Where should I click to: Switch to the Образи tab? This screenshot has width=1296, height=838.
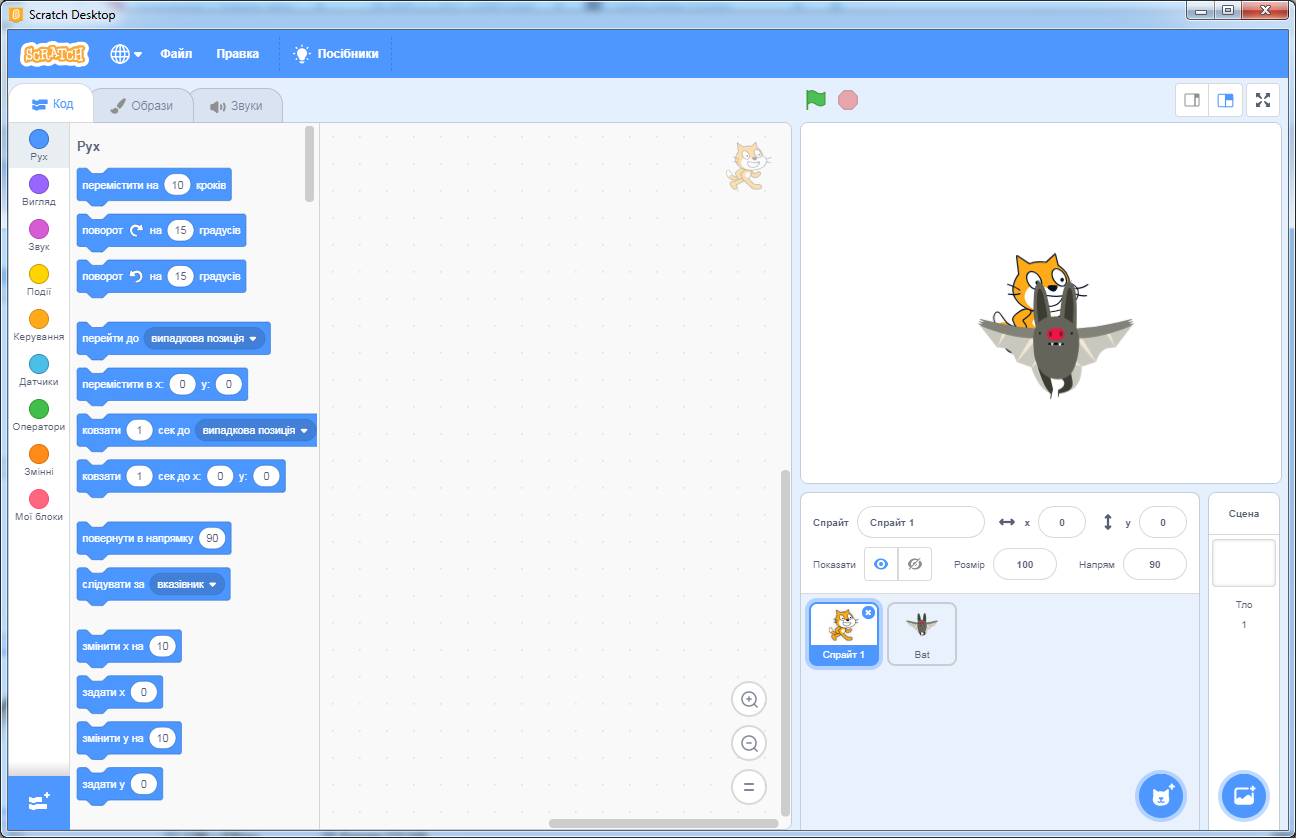(x=141, y=106)
